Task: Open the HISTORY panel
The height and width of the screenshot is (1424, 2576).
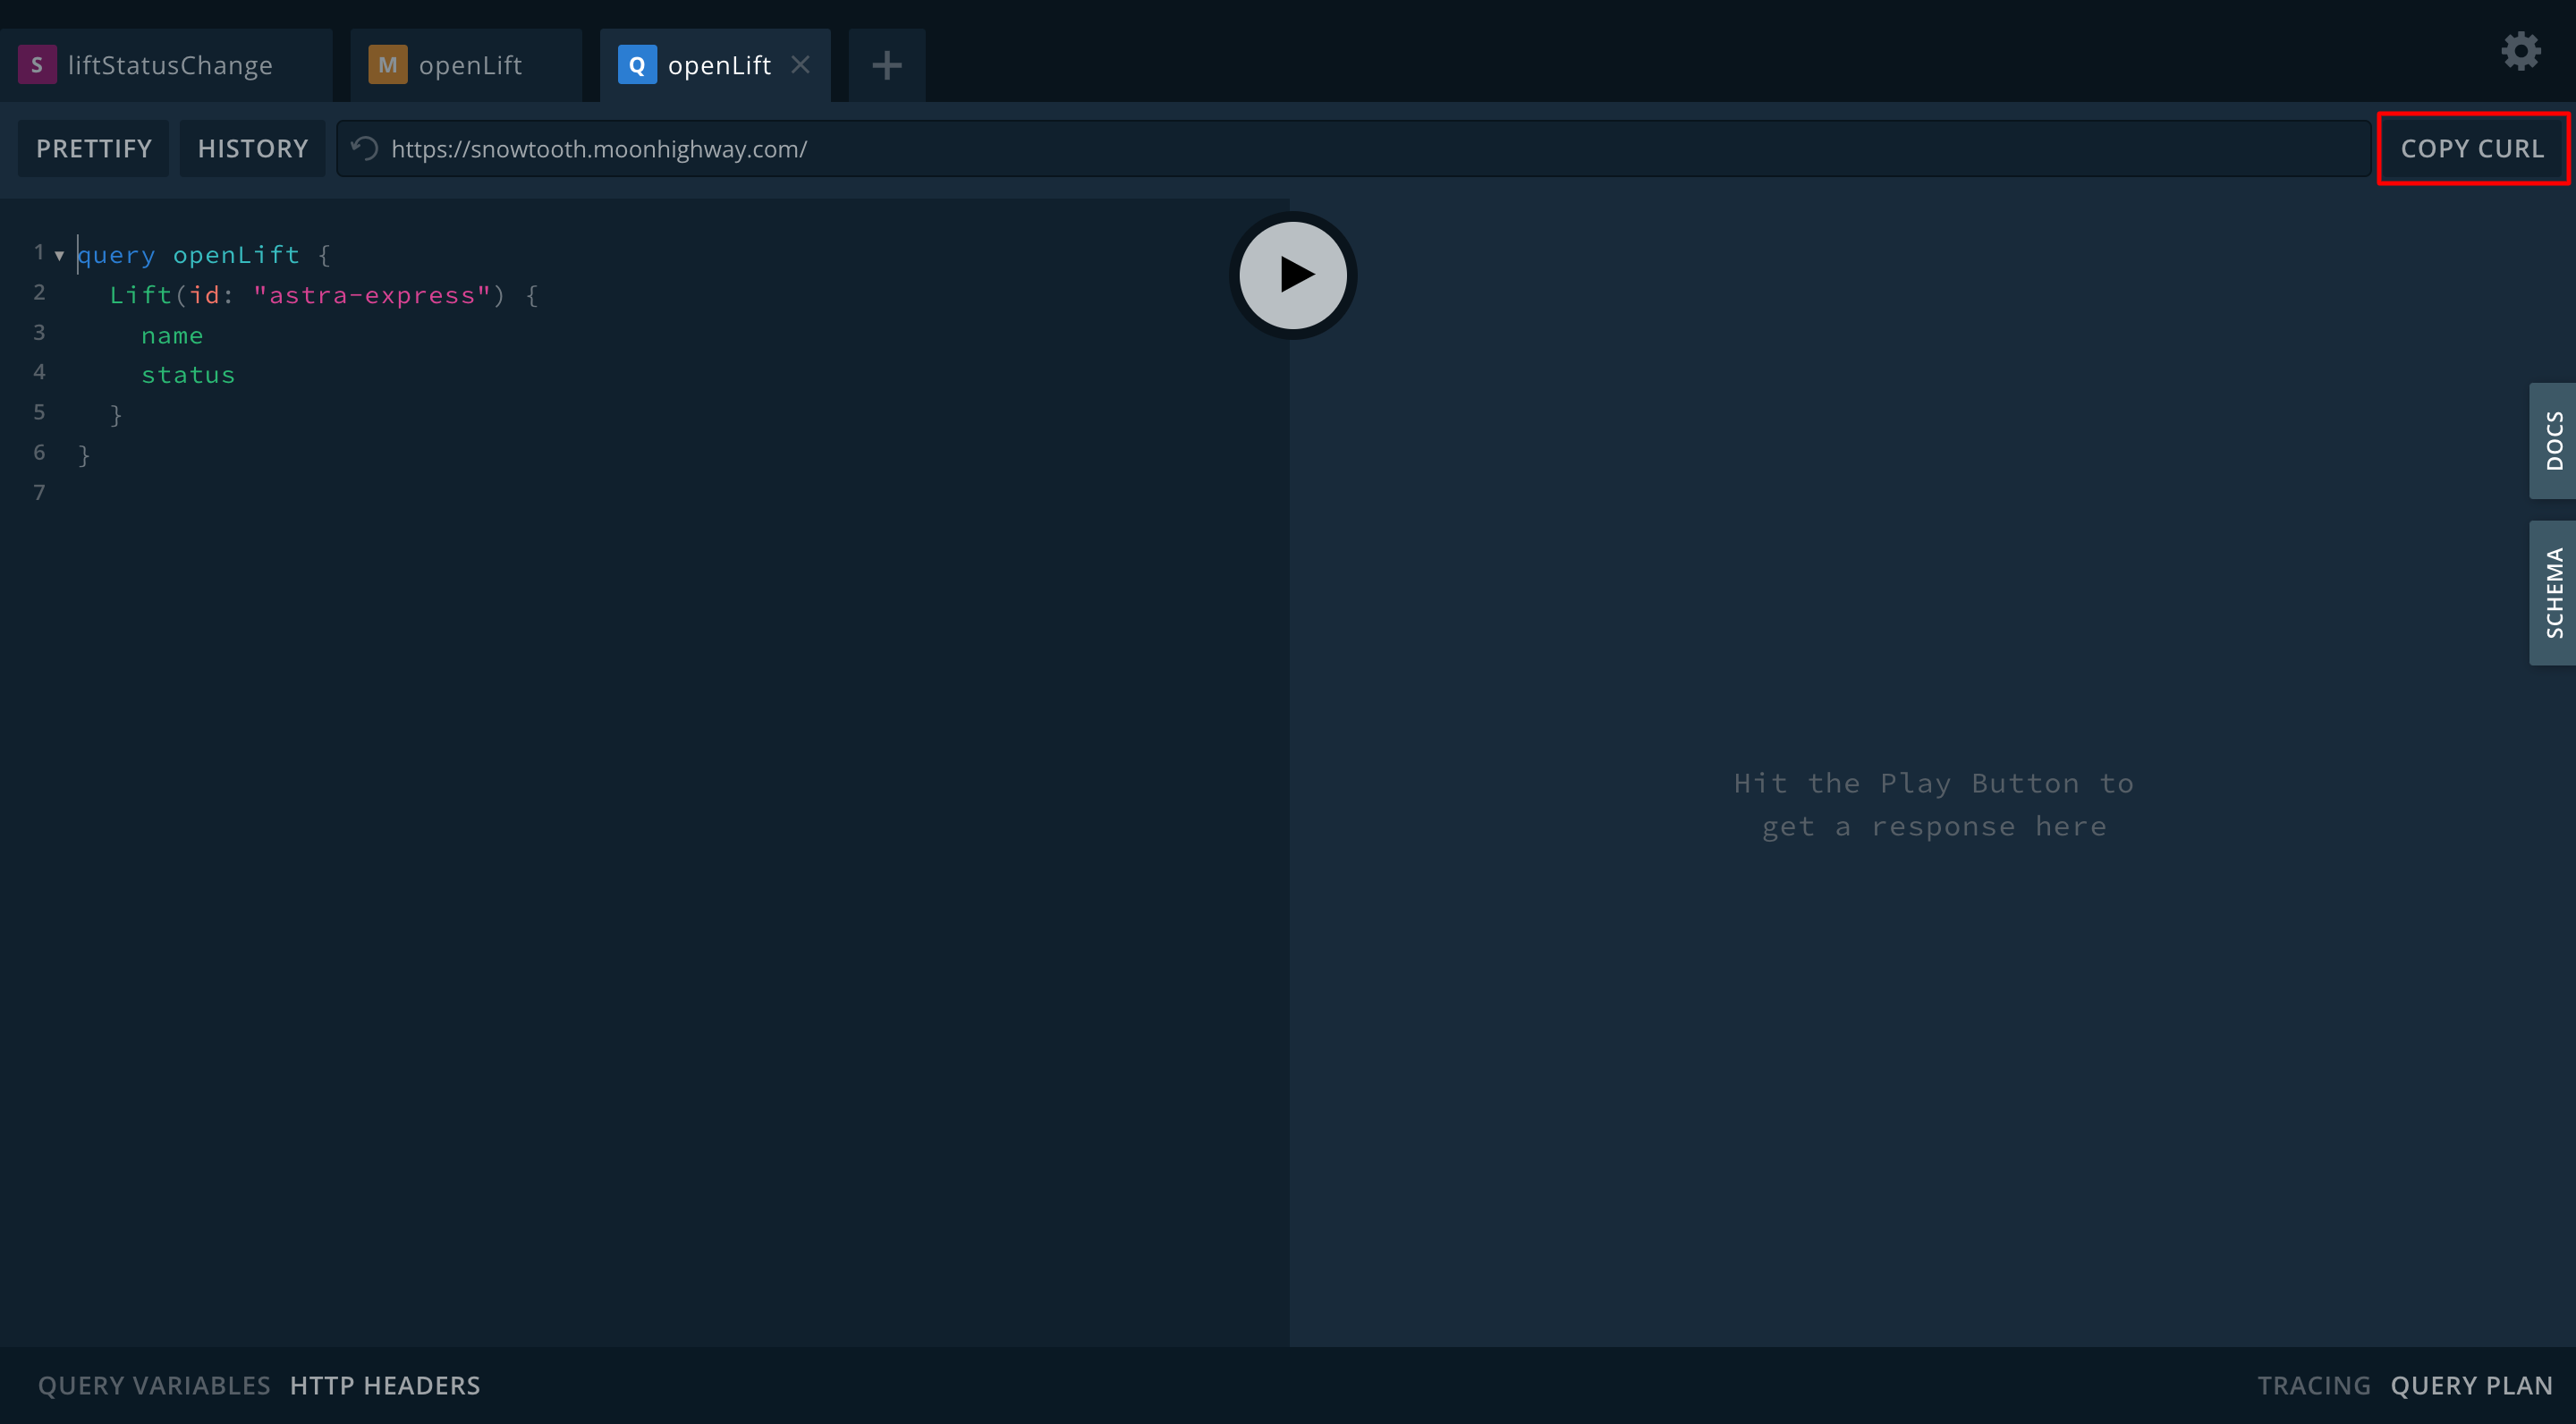Action: (253, 149)
